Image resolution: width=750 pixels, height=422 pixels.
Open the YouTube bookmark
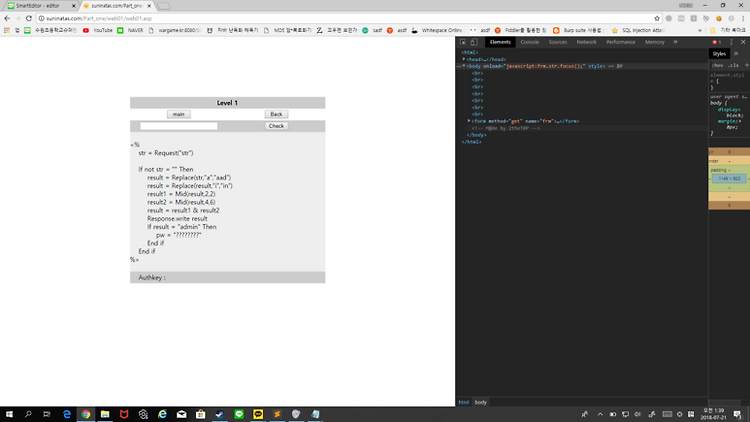[98, 30]
